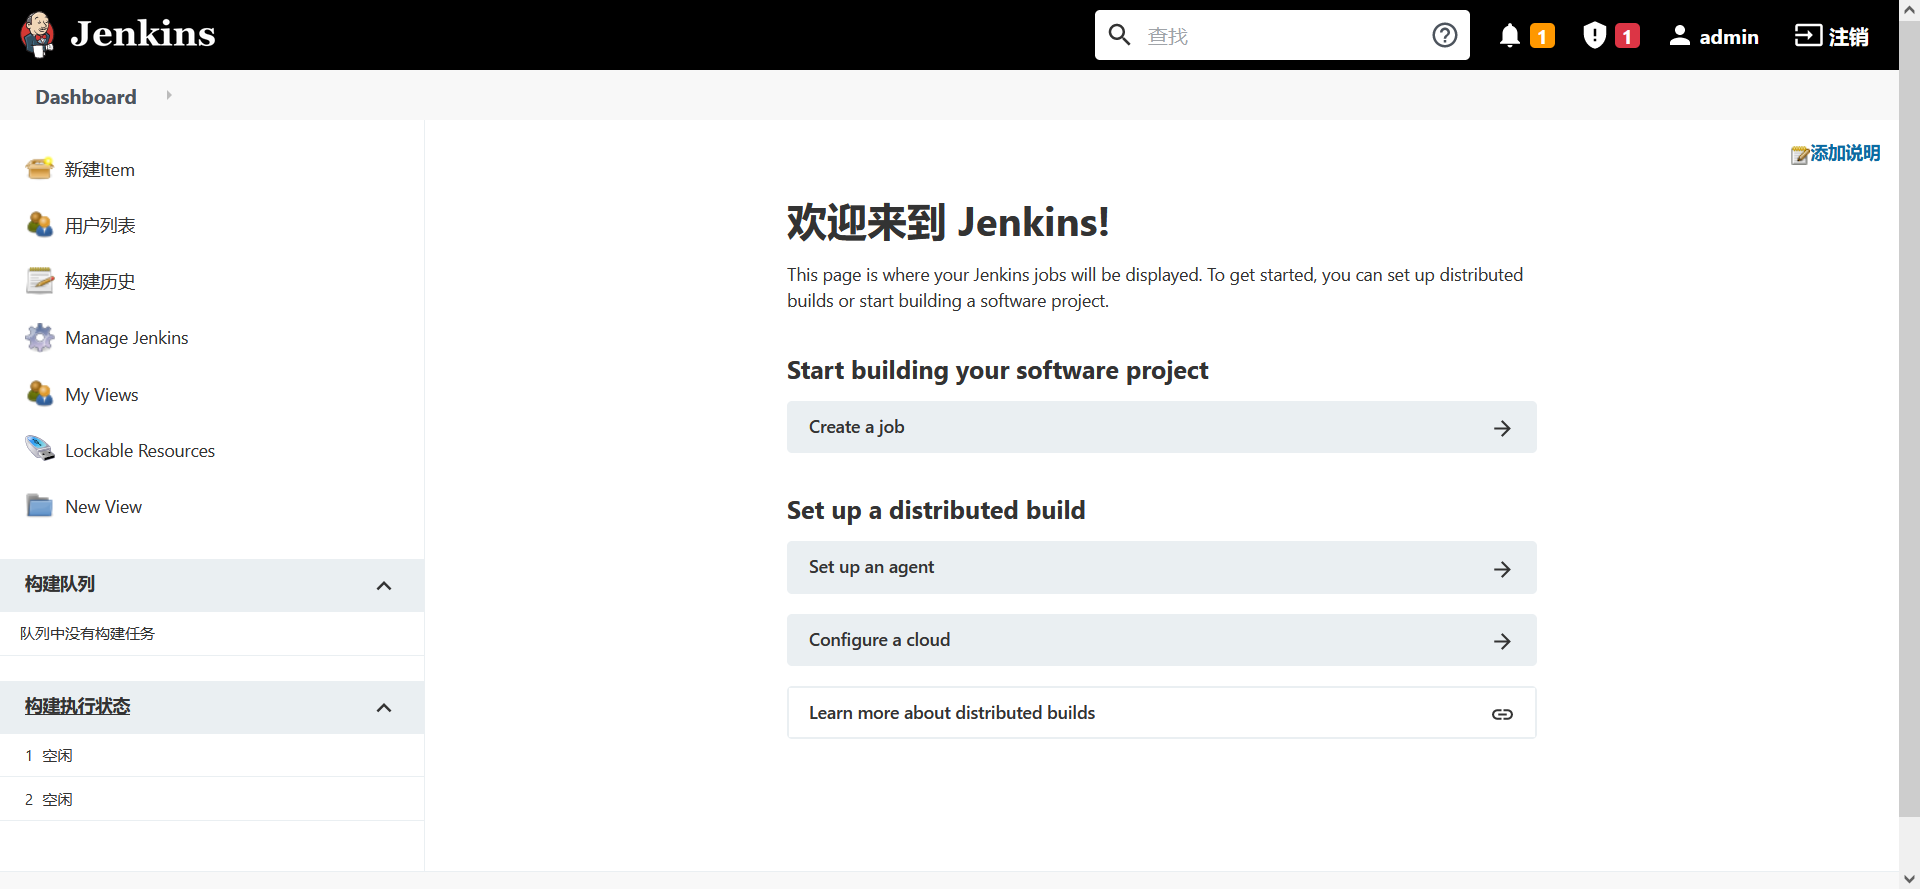
Task: Select executor row 2 空闲
Action: coord(212,800)
